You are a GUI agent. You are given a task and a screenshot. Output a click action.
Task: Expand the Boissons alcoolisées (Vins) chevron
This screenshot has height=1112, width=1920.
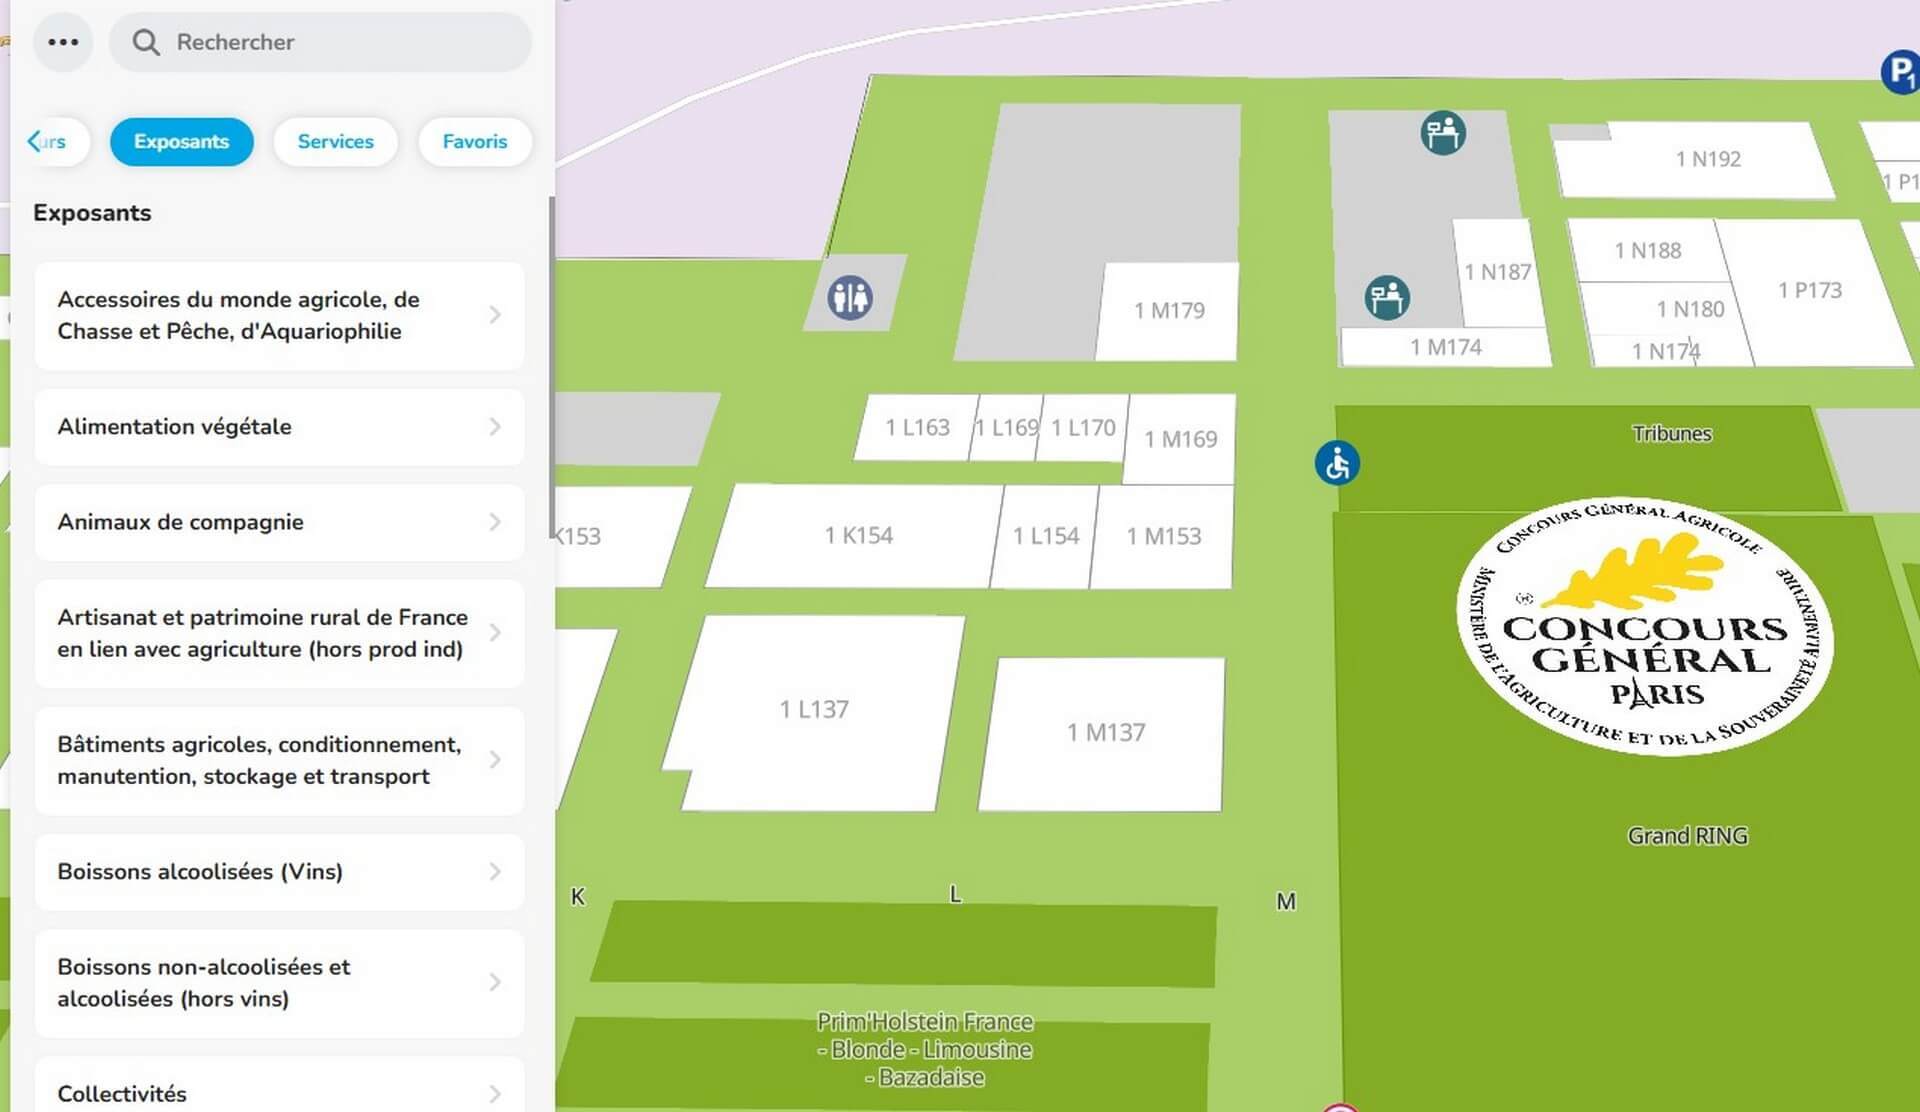(495, 872)
